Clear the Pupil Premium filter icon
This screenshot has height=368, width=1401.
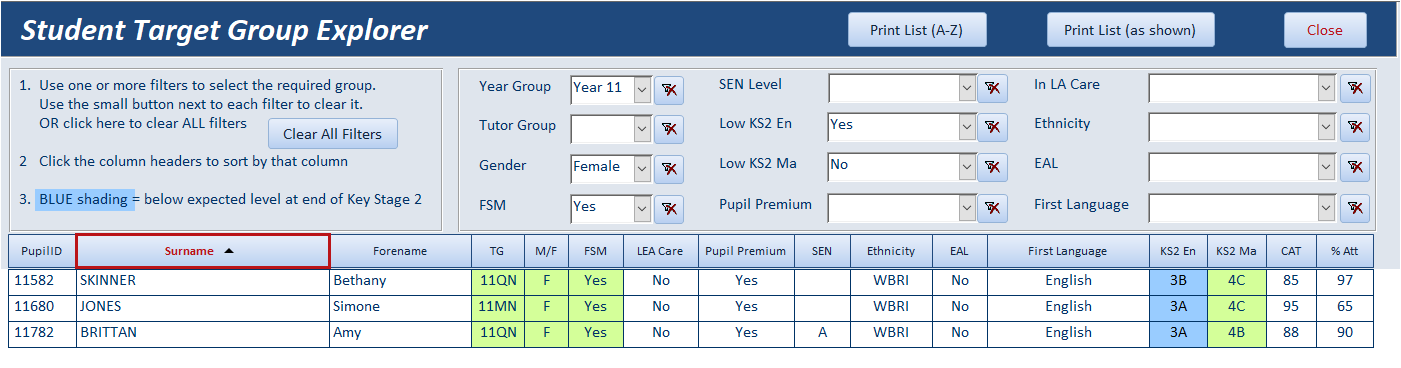[992, 208]
